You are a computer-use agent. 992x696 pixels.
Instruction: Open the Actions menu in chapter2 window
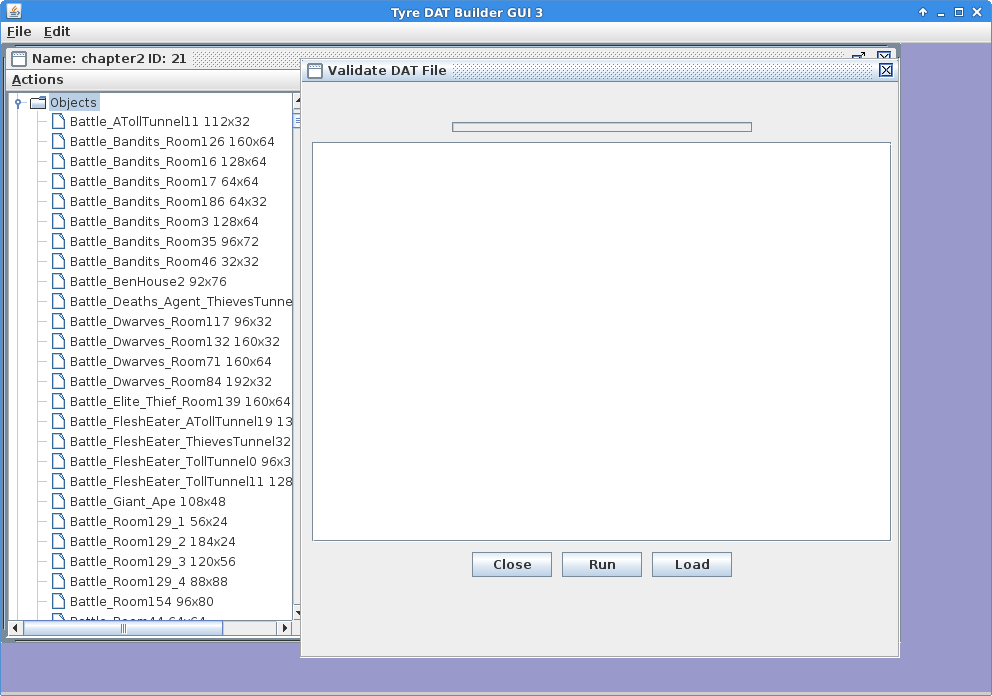pos(37,80)
